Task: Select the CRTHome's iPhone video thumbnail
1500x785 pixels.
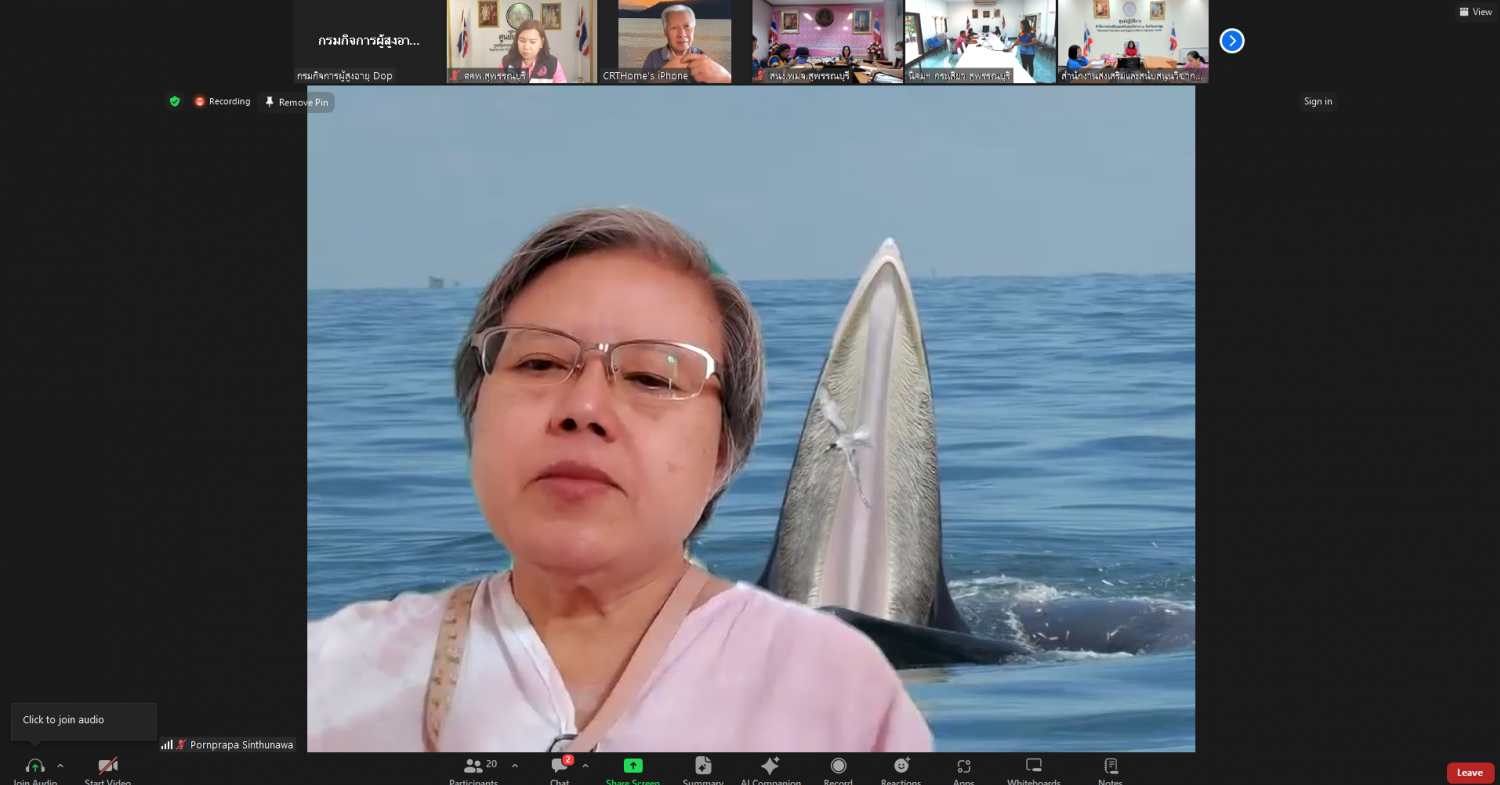Action: point(674,41)
